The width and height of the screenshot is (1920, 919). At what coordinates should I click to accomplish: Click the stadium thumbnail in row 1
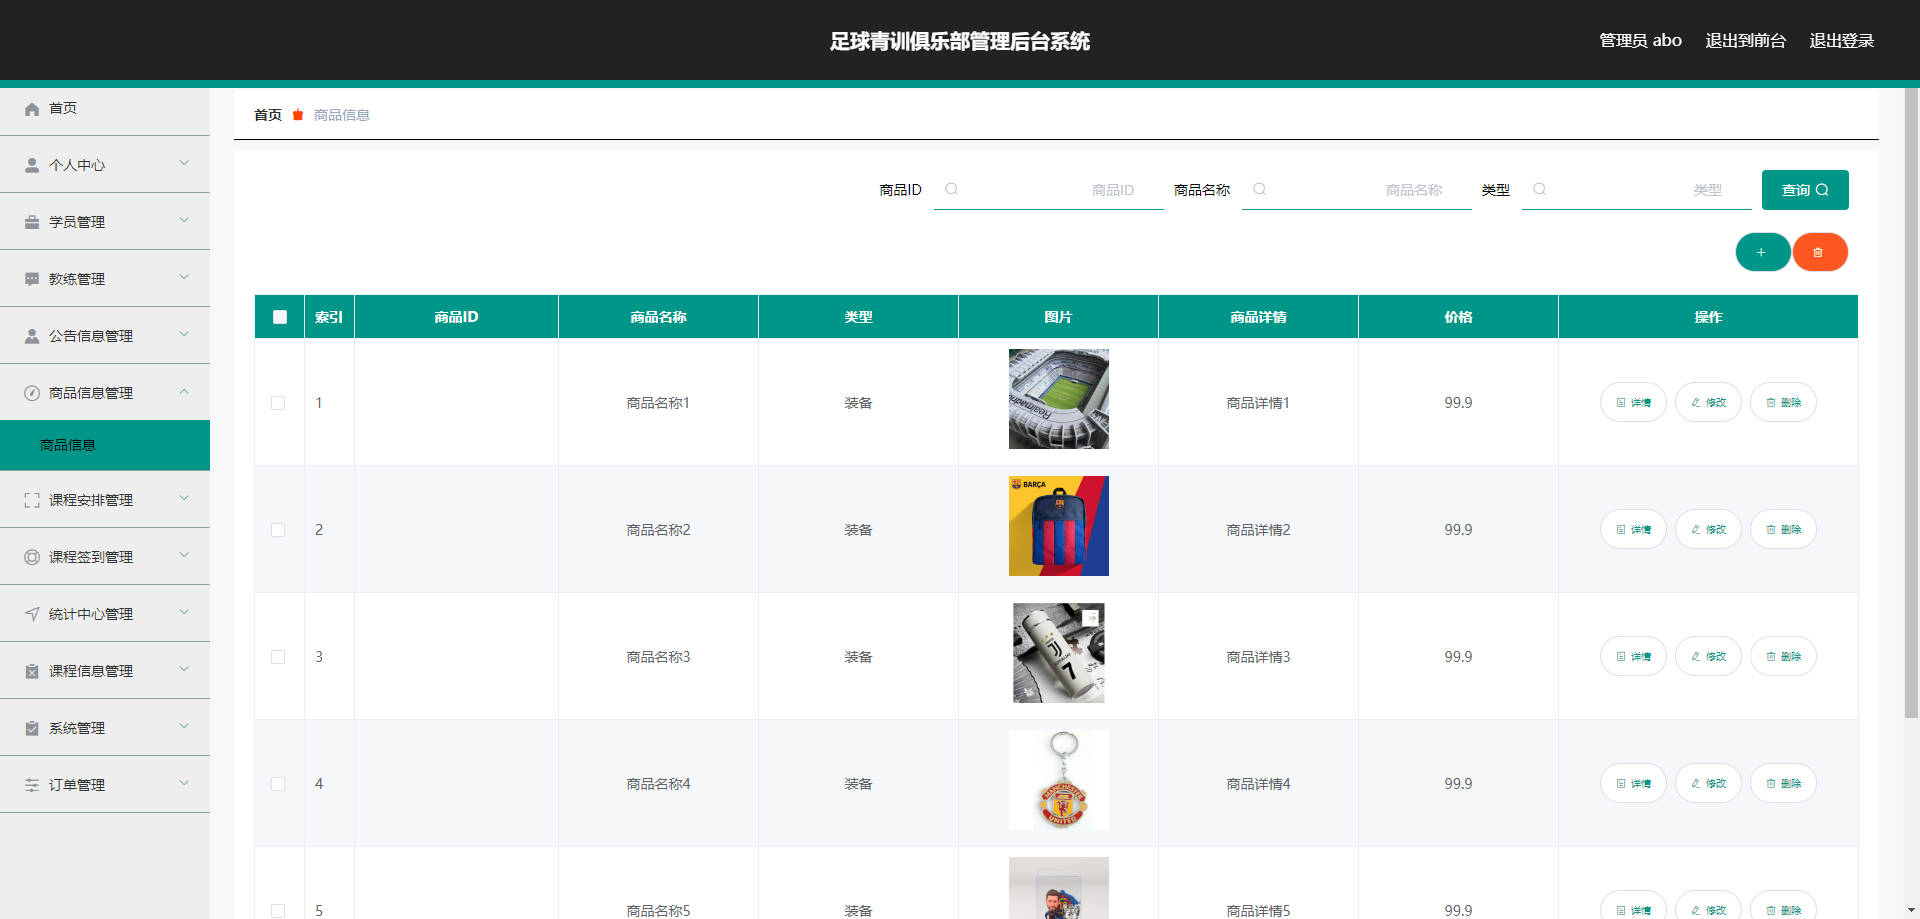pos(1059,399)
